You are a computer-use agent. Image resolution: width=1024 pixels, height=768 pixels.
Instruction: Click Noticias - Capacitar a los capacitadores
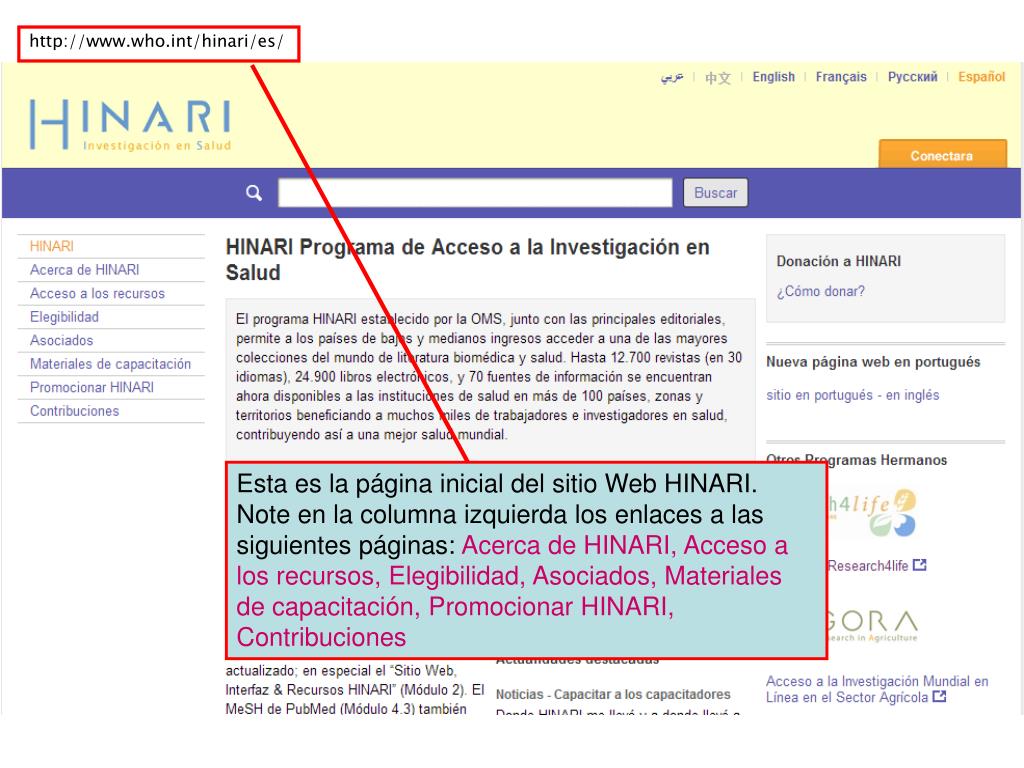(x=613, y=694)
